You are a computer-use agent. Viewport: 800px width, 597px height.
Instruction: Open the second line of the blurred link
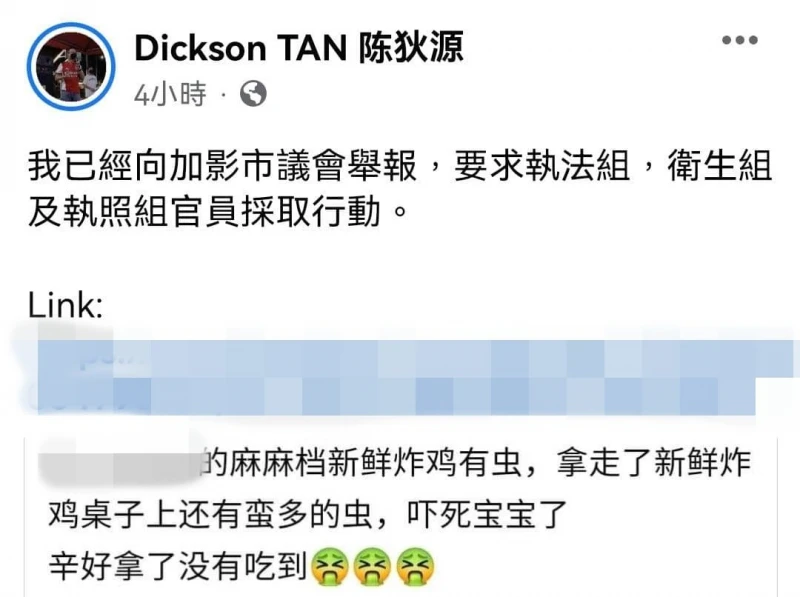coord(395,396)
